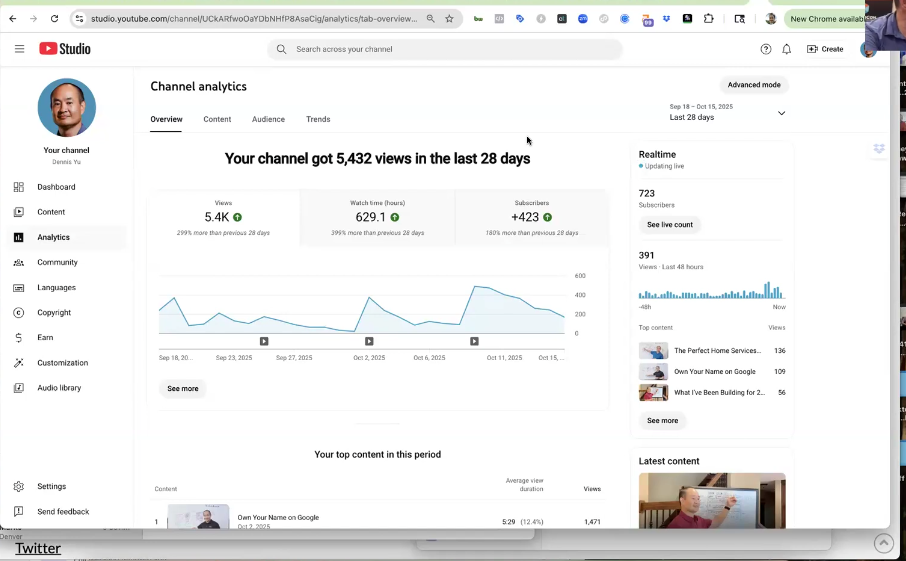Click the Customization wand icon
Screen dimensions: 906x561
pyautogui.click(x=18, y=363)
